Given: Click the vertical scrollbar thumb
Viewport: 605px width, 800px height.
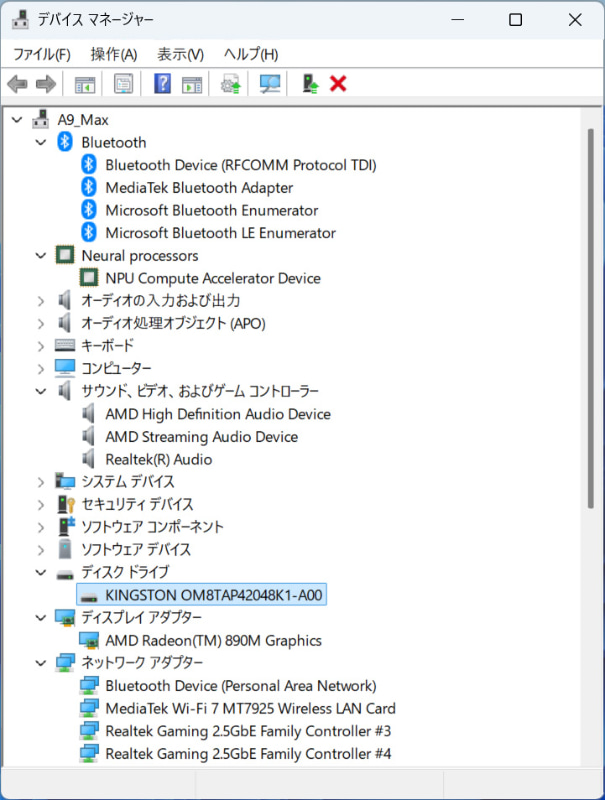Looking at the screenshot, I should tap(591, 318).
